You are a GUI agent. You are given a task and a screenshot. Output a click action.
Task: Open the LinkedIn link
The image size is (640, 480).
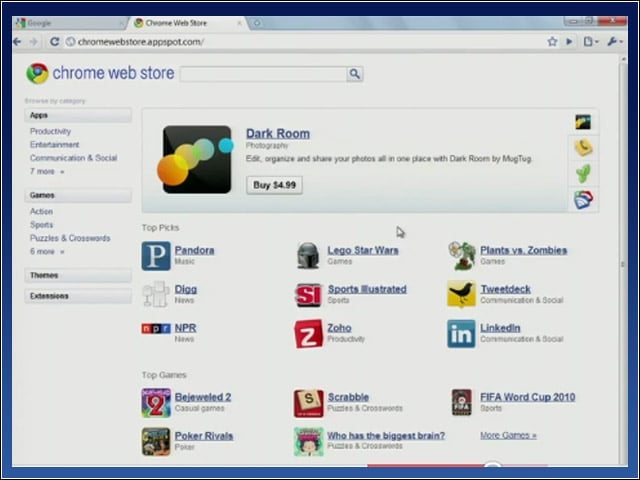point(500,328)
